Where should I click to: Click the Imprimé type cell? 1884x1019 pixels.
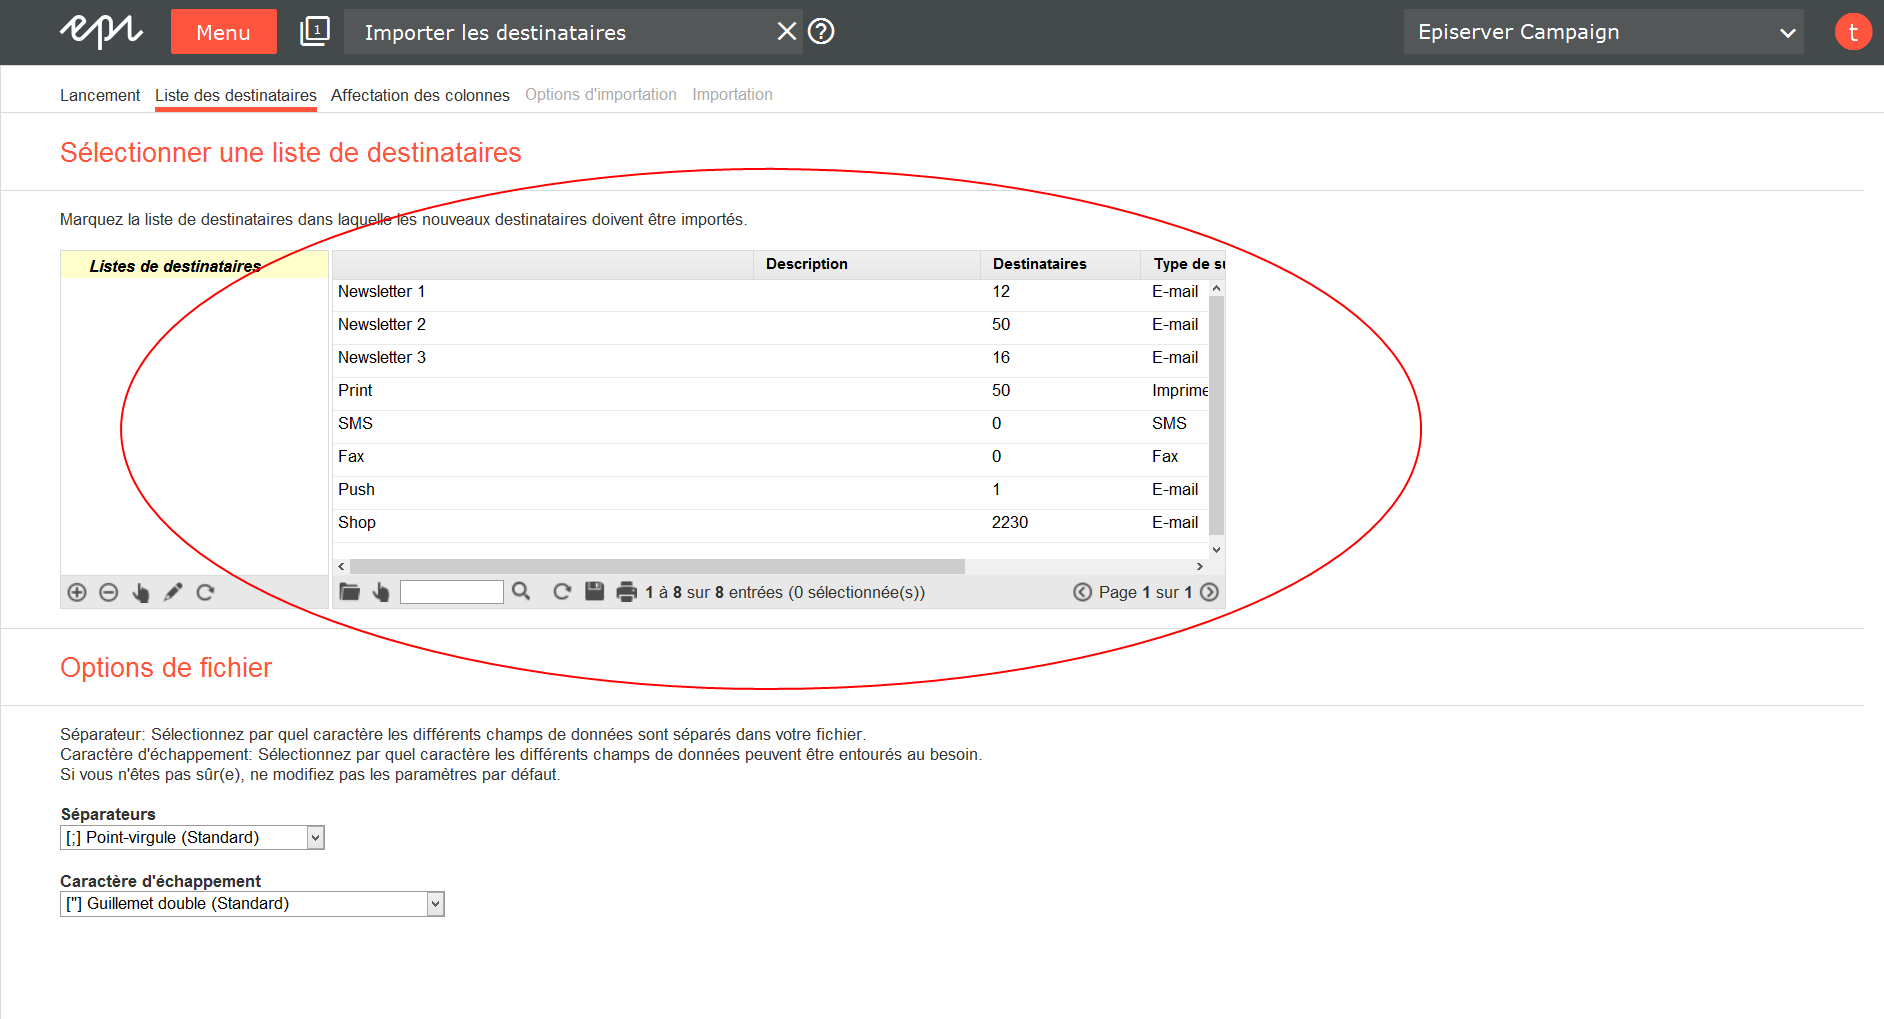coord(1180,391)
